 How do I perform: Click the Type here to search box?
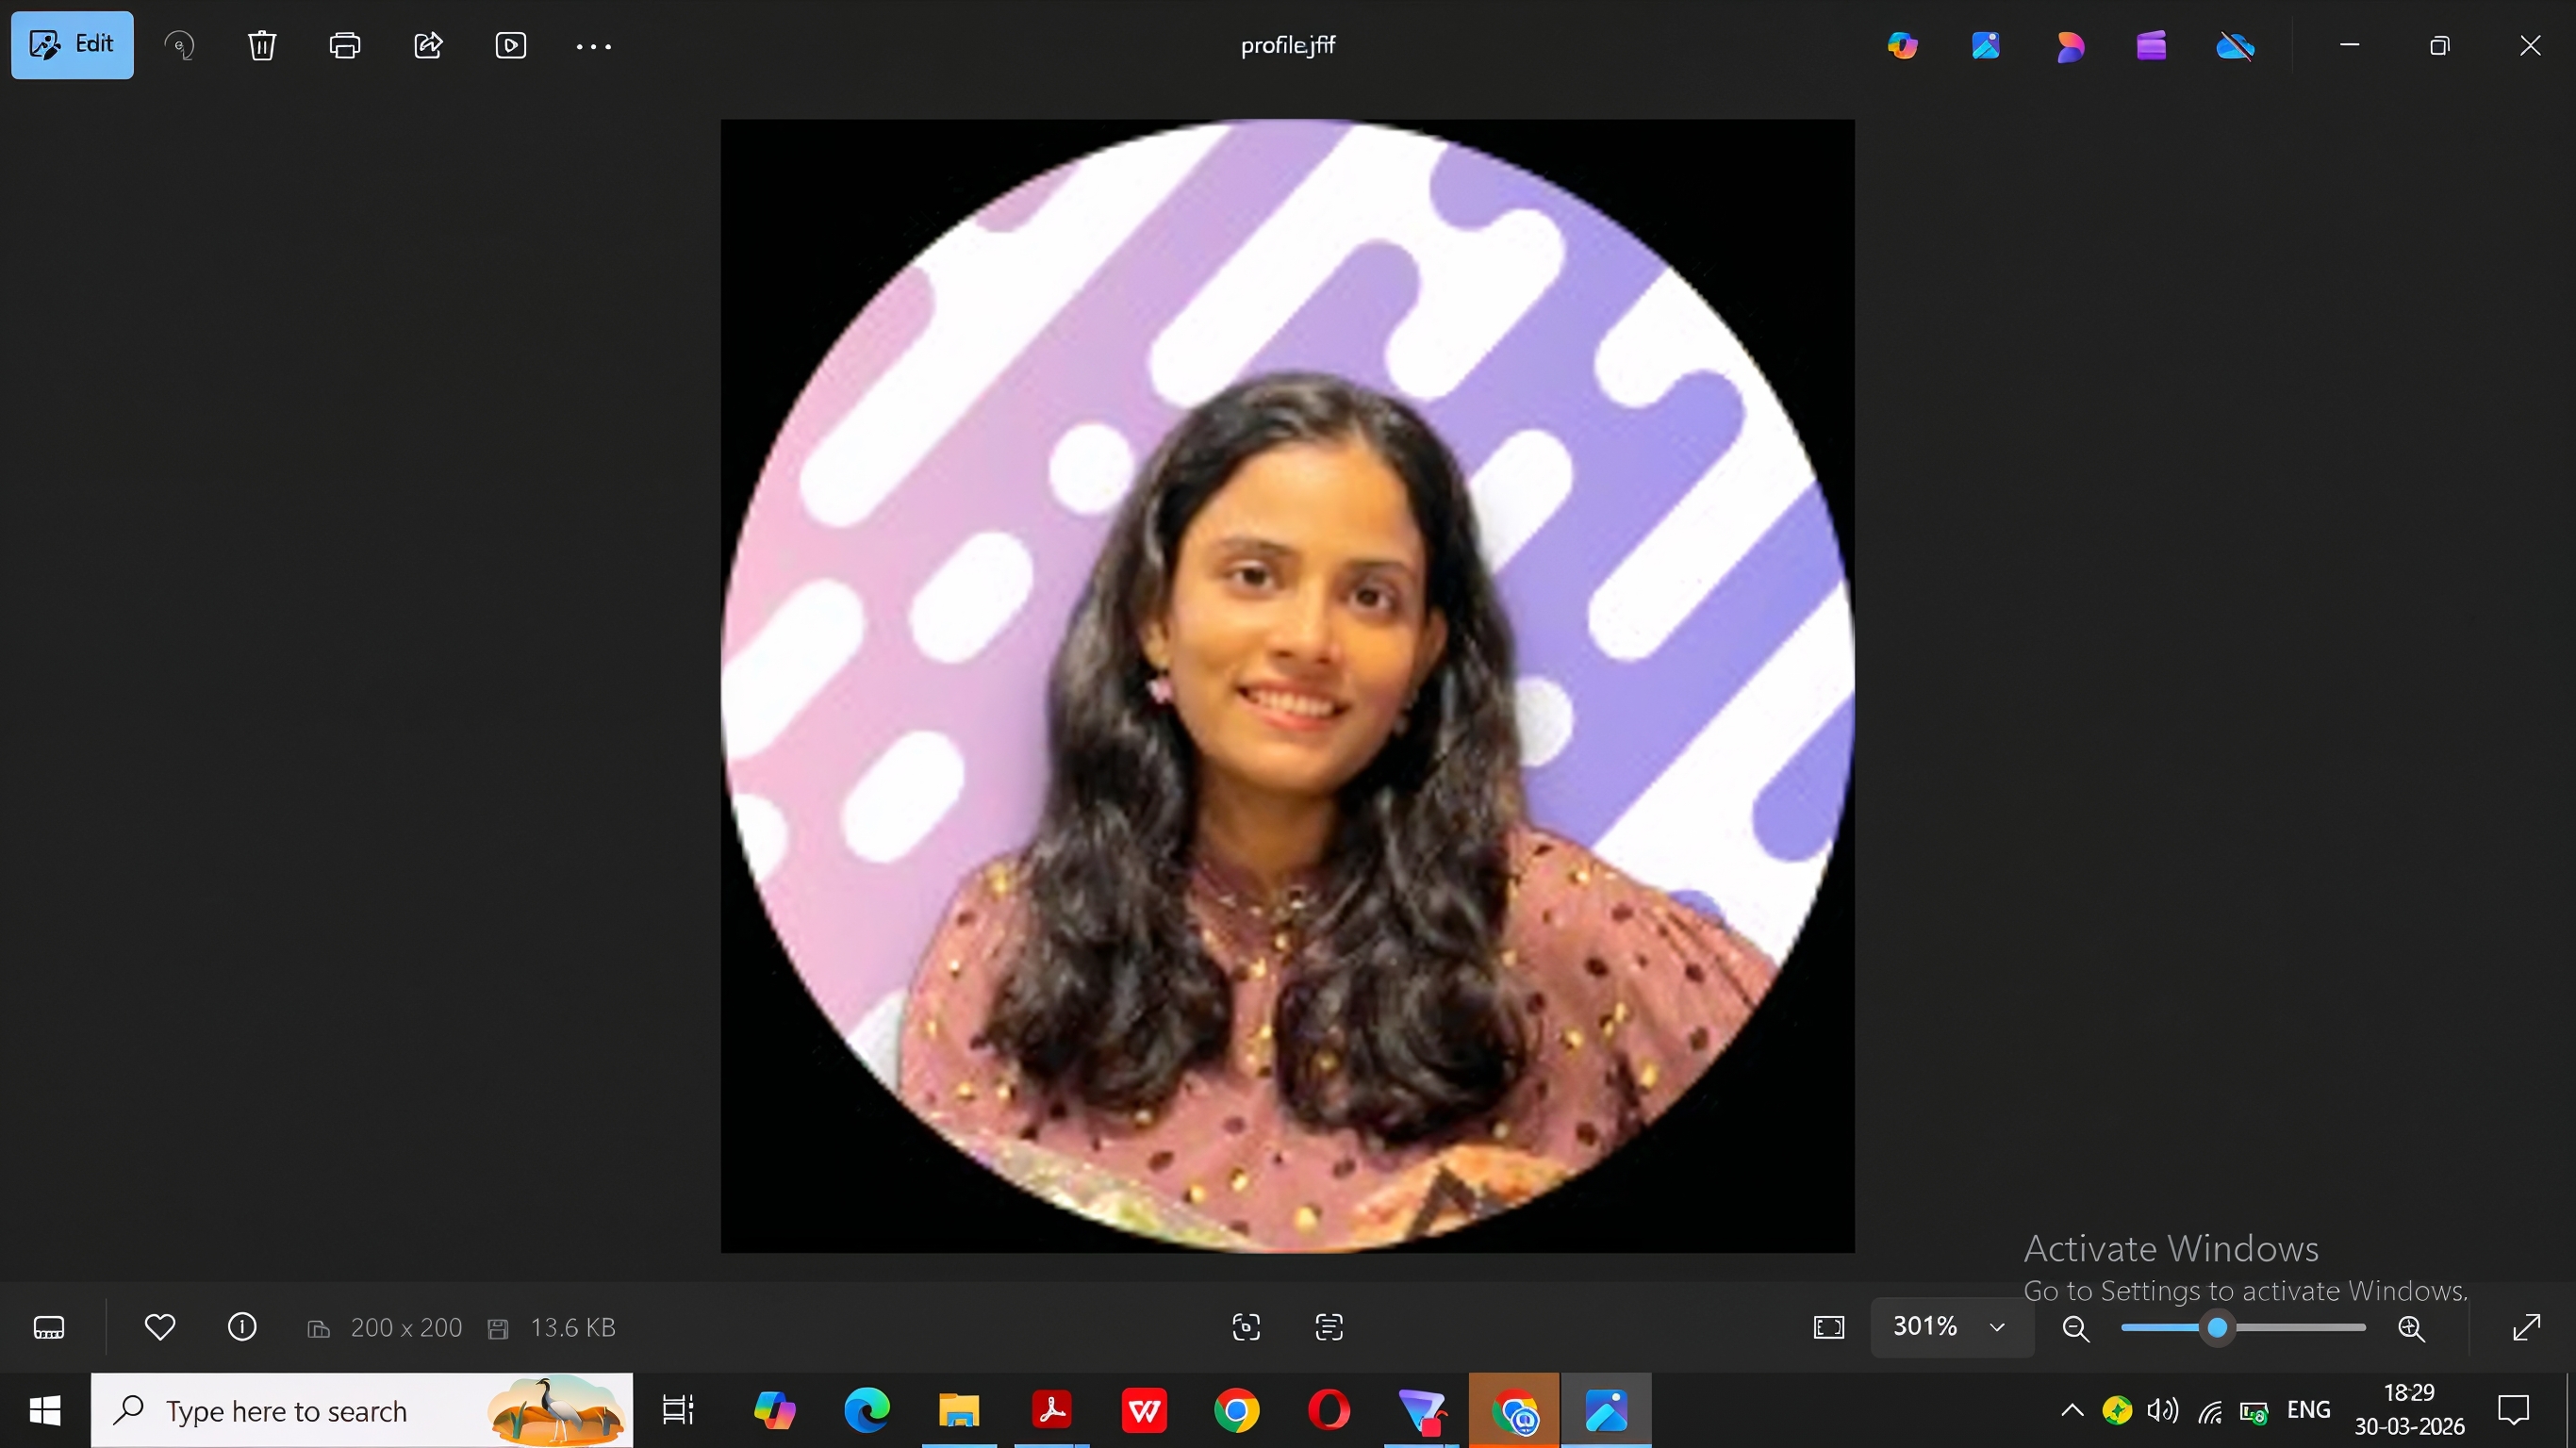coord(362,1411)
